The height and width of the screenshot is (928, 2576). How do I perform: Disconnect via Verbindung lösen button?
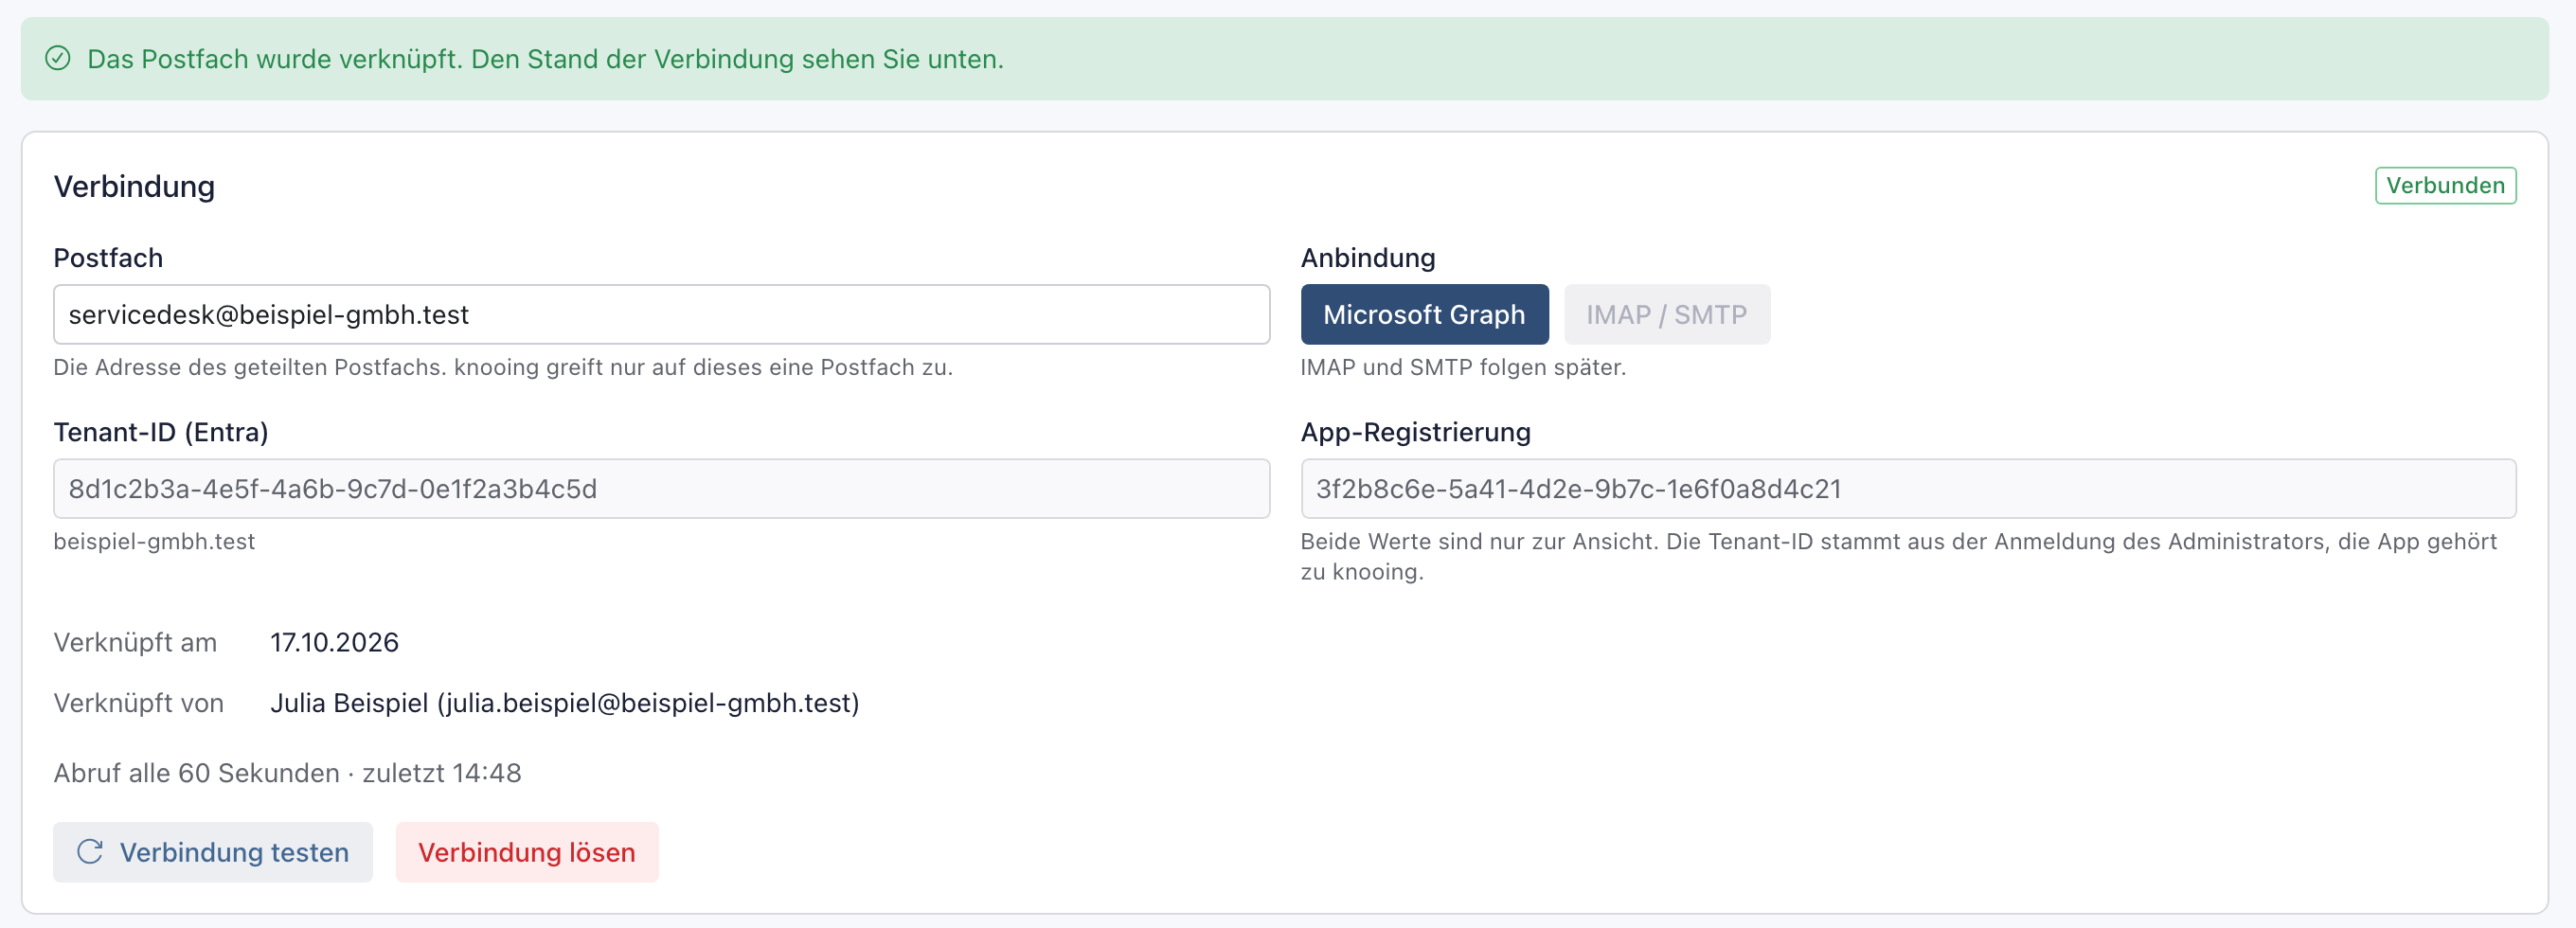click(x=527, y=852)
